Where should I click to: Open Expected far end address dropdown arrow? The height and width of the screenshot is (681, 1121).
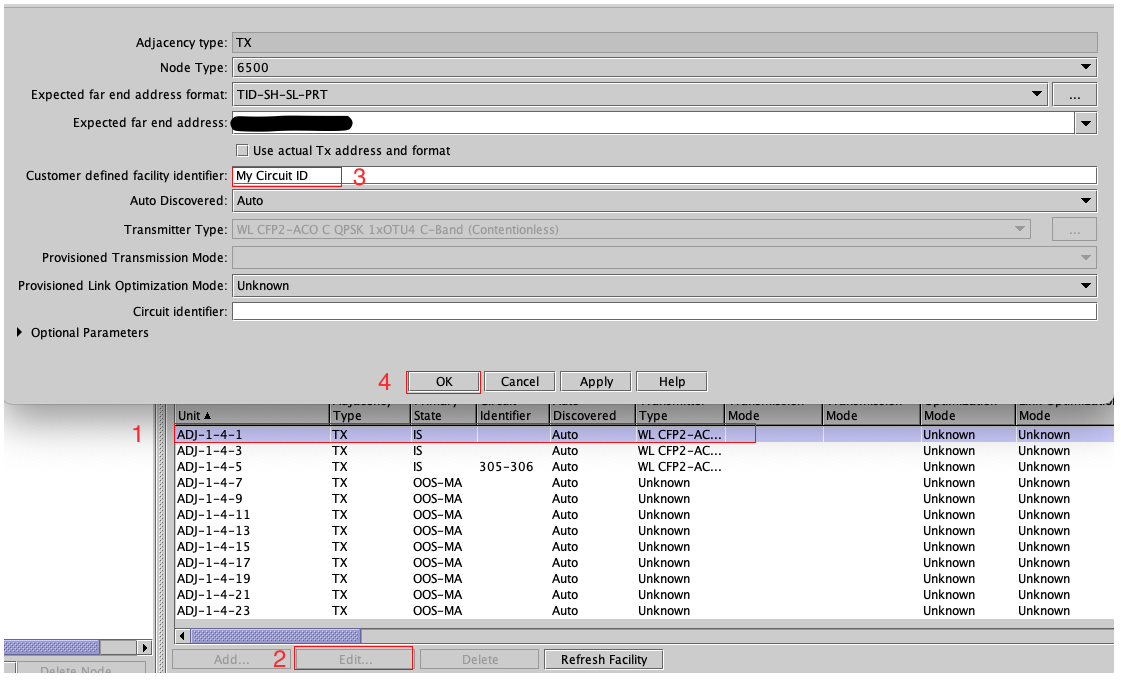click(1085, 123)
